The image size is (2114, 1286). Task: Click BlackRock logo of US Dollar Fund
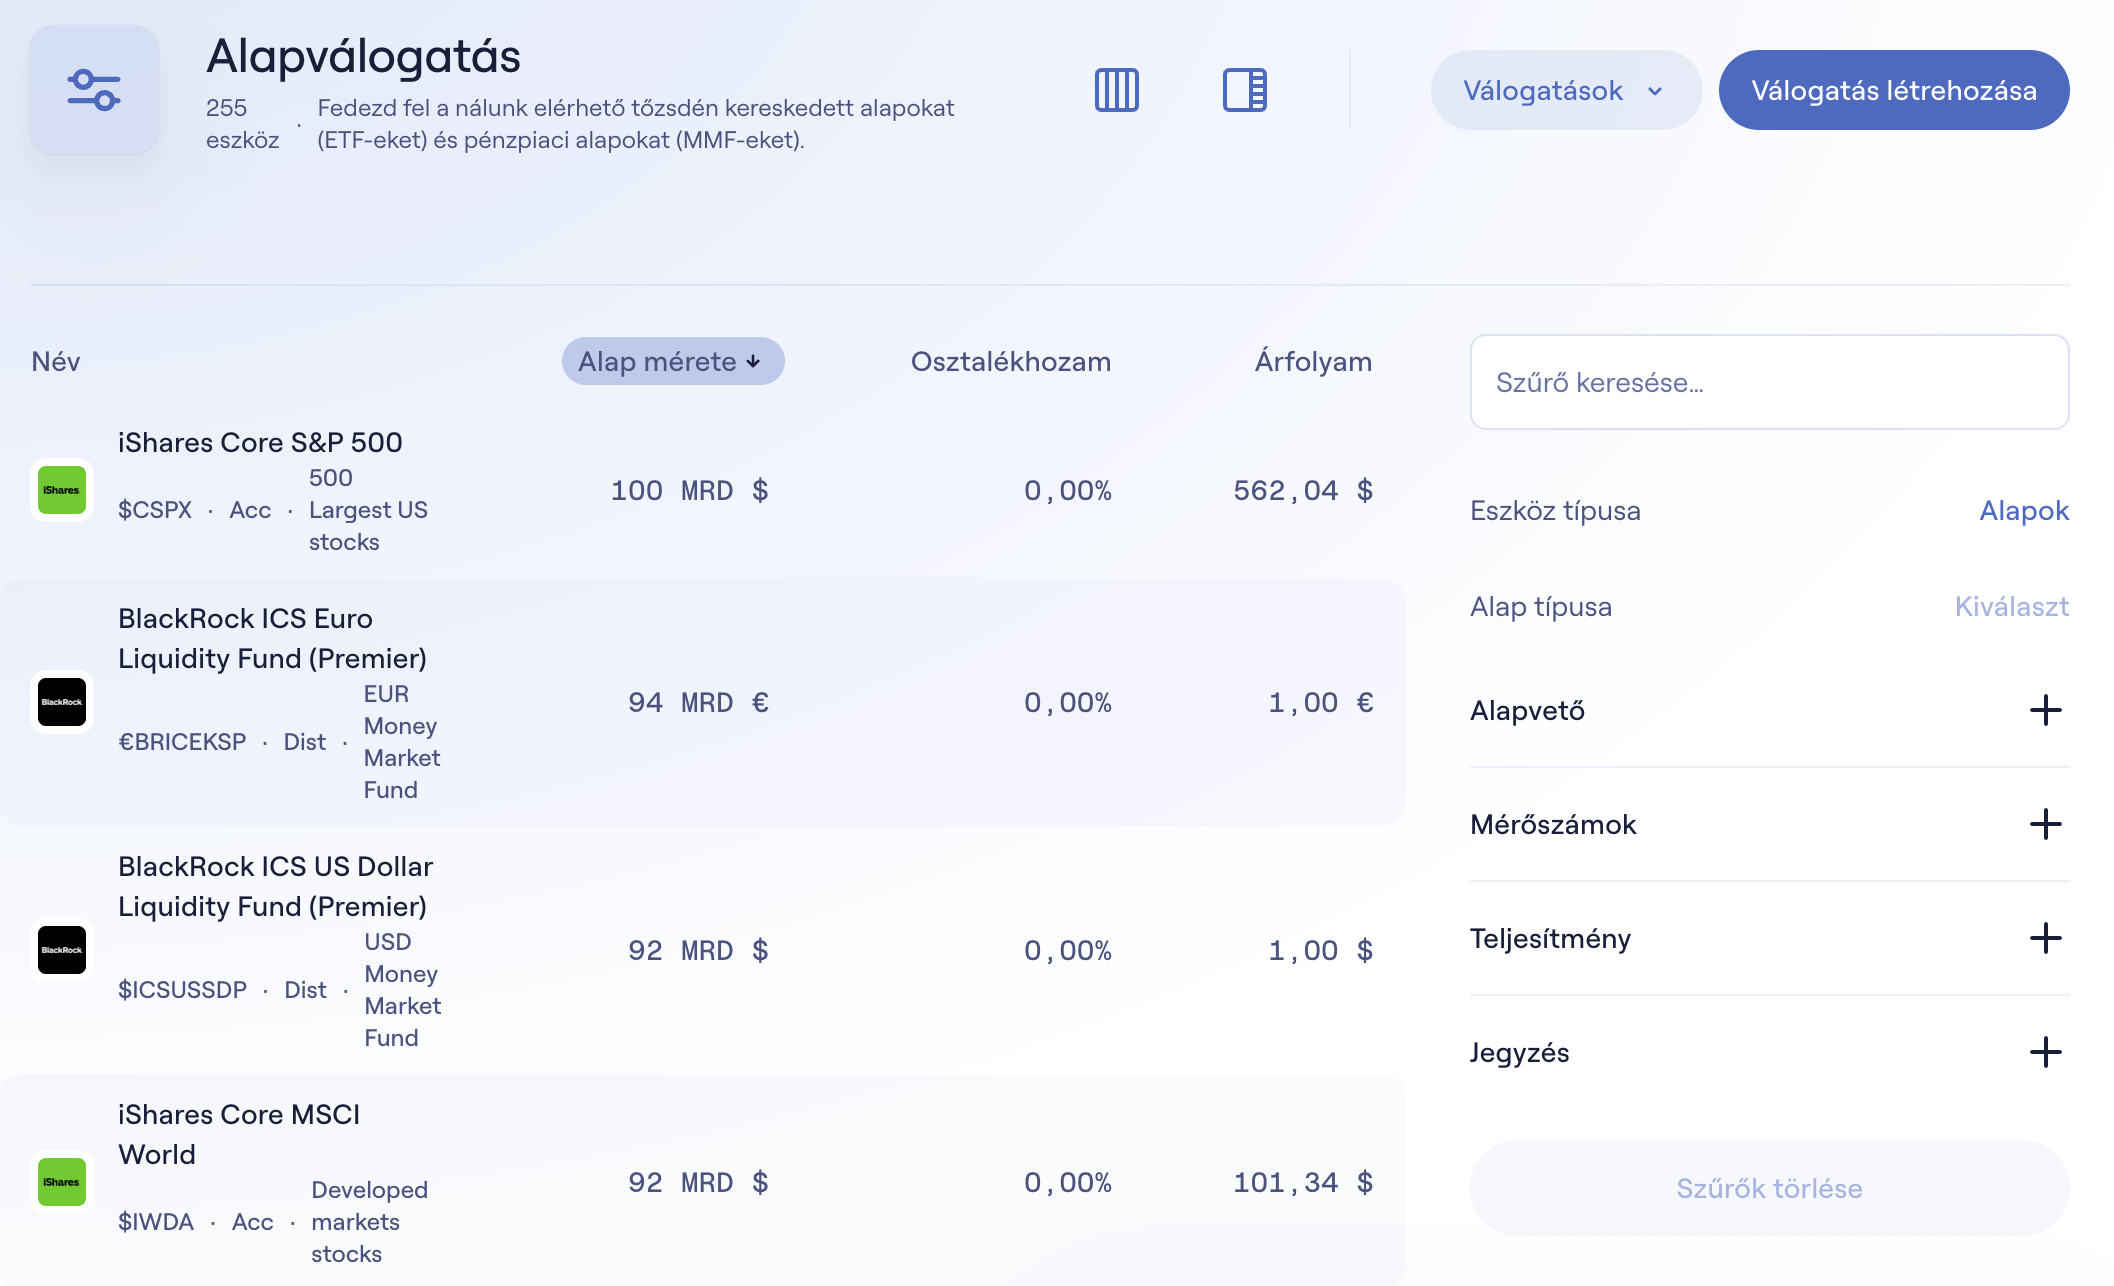pyautogui.click(x=62, y=950)
